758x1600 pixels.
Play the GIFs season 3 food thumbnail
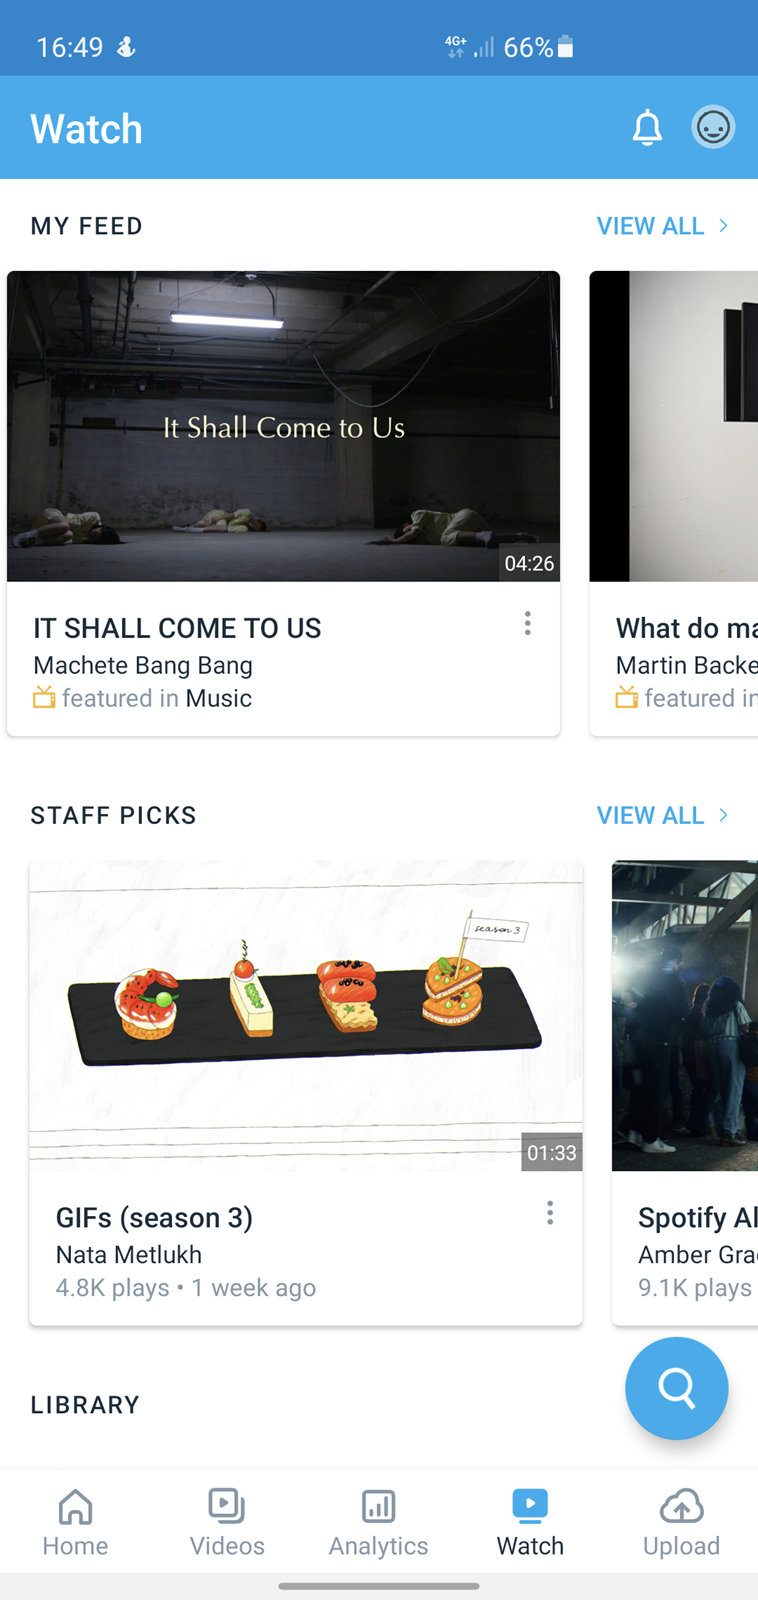click(306, 1015)
